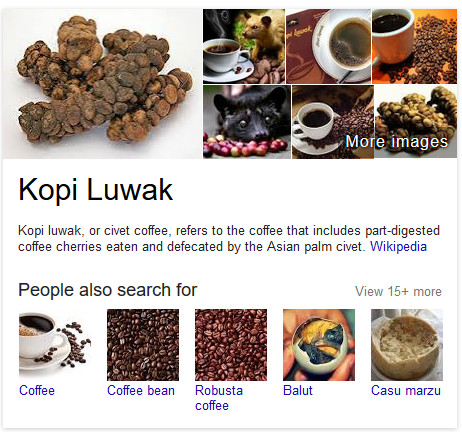
Task: Click the Balut egg thumbnail
Action: (x=319, y=345)
